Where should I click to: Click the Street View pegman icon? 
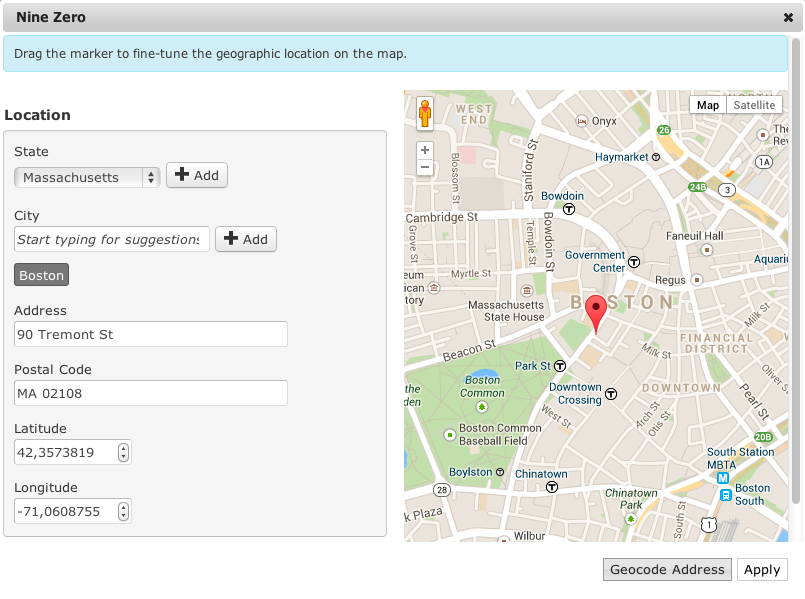pyautogui.click(x=425, y=114)
